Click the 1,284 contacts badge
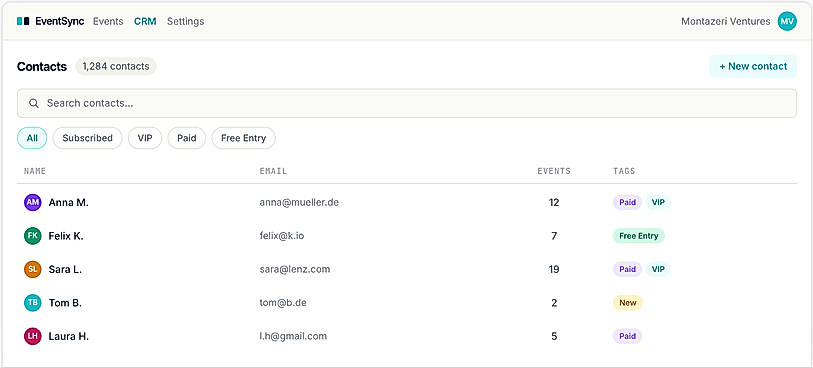The image size is (813, 368). (116, 66)
